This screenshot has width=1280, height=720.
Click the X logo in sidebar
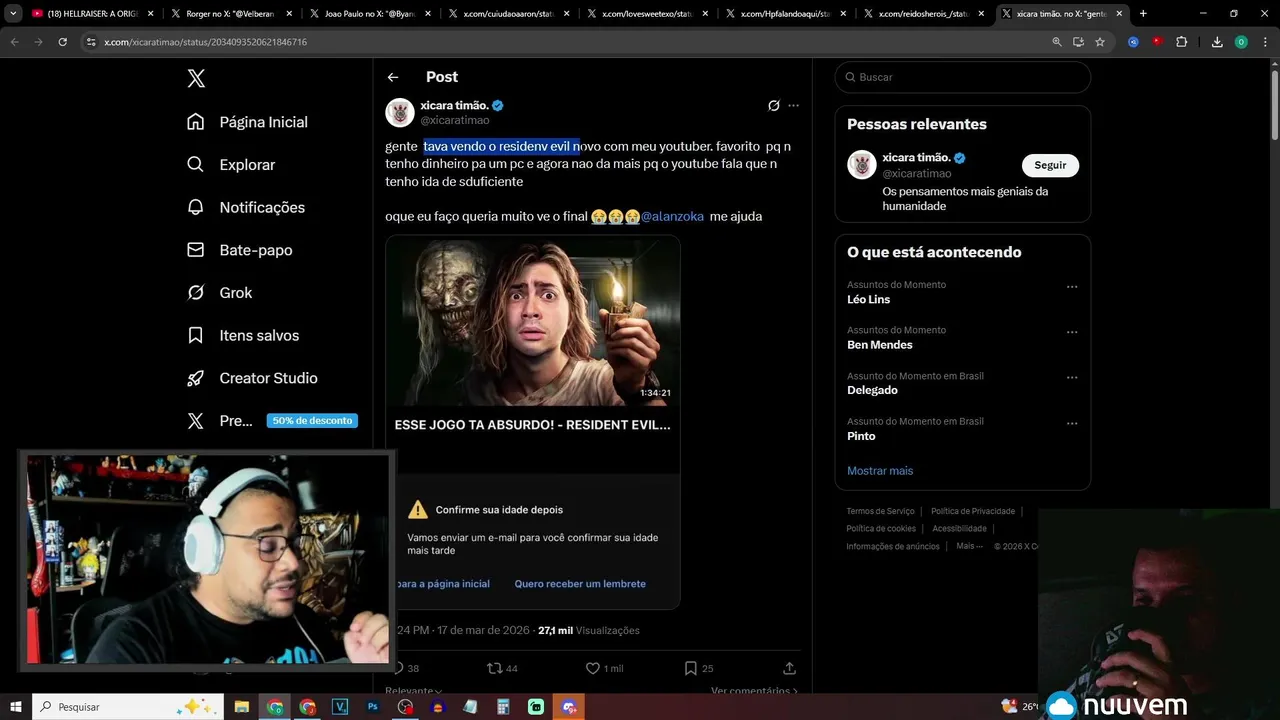click(x=196, y=79)
